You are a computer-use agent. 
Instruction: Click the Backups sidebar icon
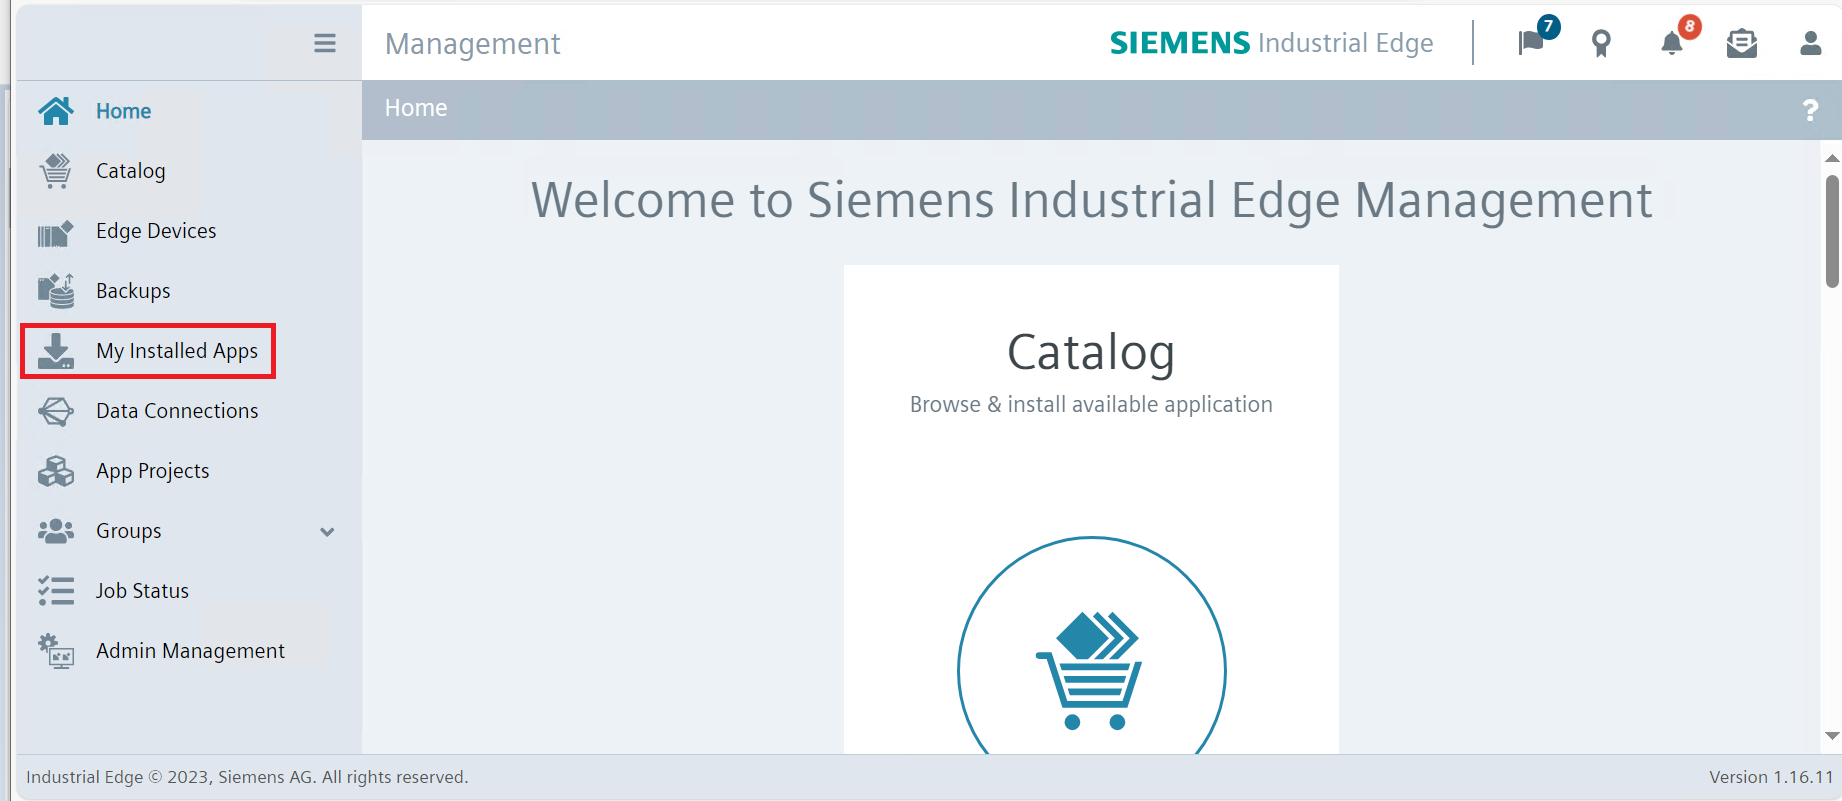55,291
